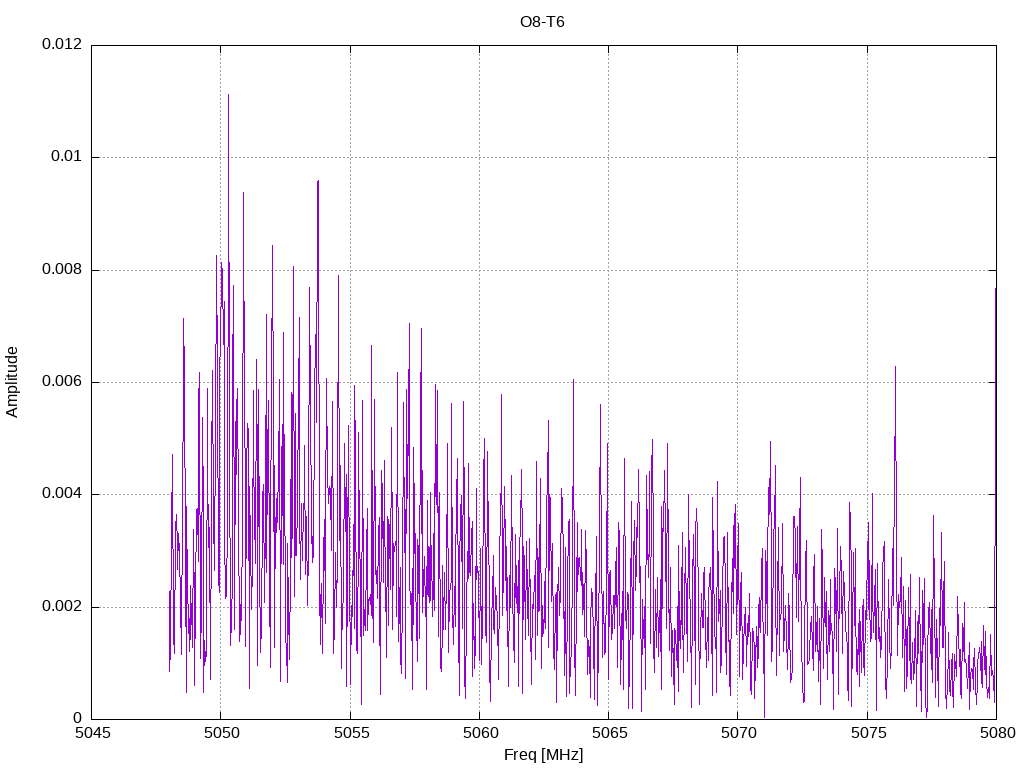Click the 0 y-axis tick label
Screen dimensions: 1024x768
78,718
